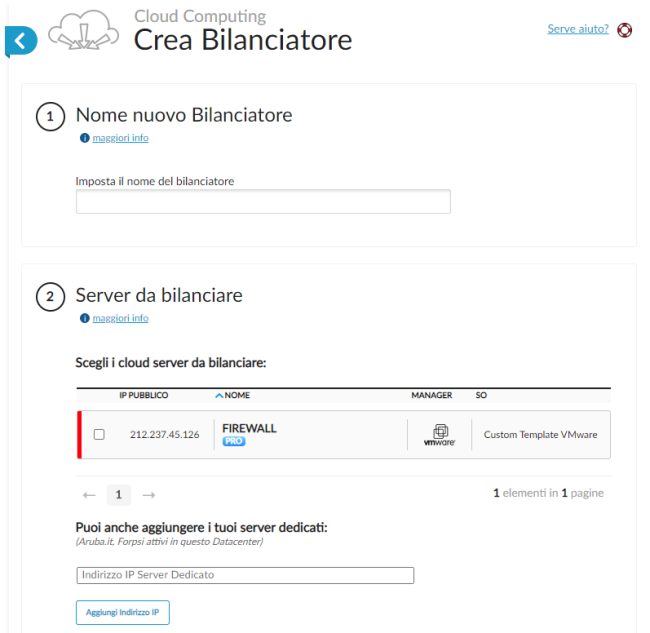
Task: Sort the table by the MANAGER column
Action: click(x=432, y=395)
